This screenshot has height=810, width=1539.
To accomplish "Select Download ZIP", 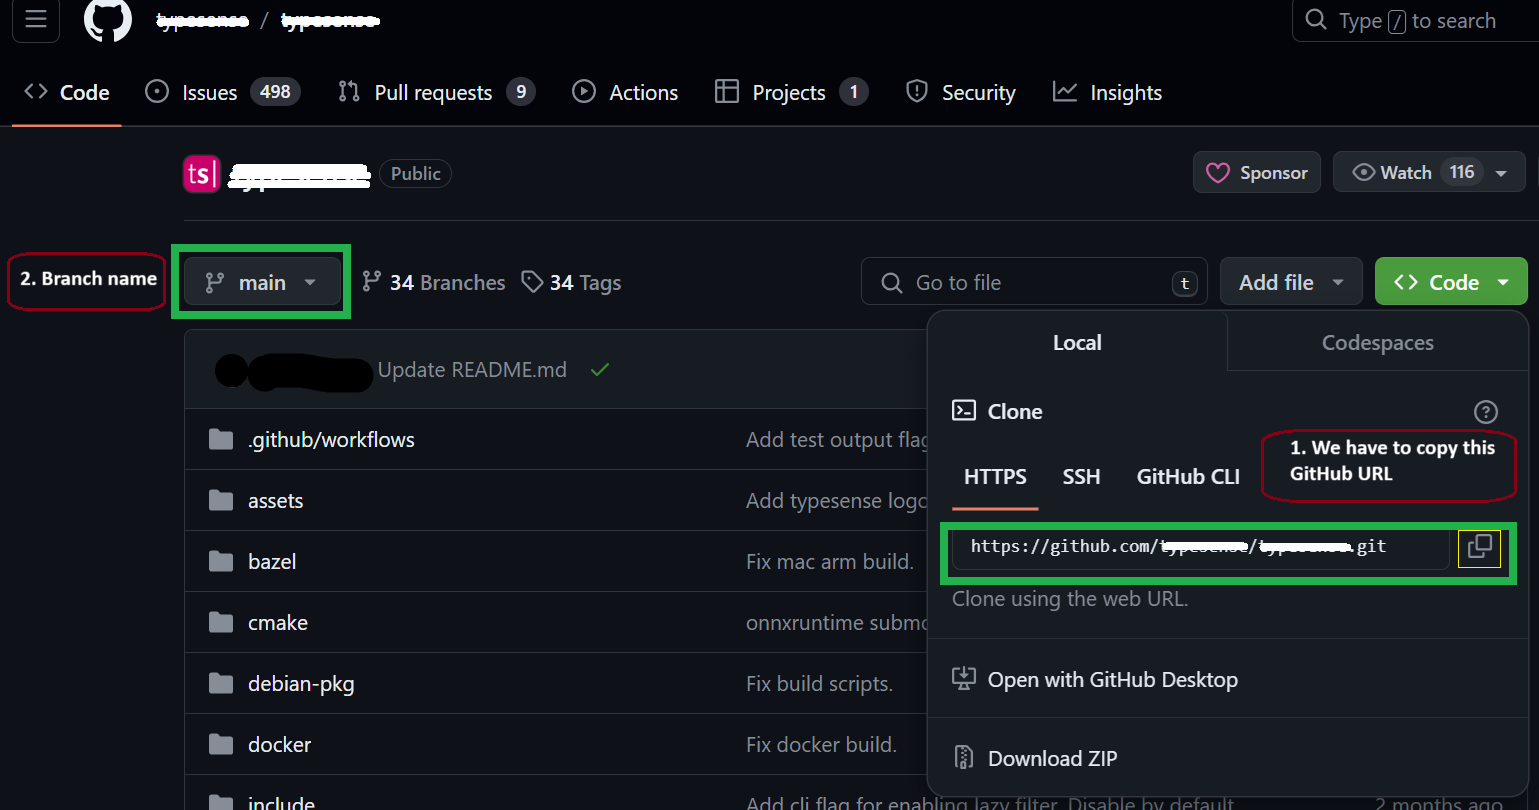I will (1051, 758).
